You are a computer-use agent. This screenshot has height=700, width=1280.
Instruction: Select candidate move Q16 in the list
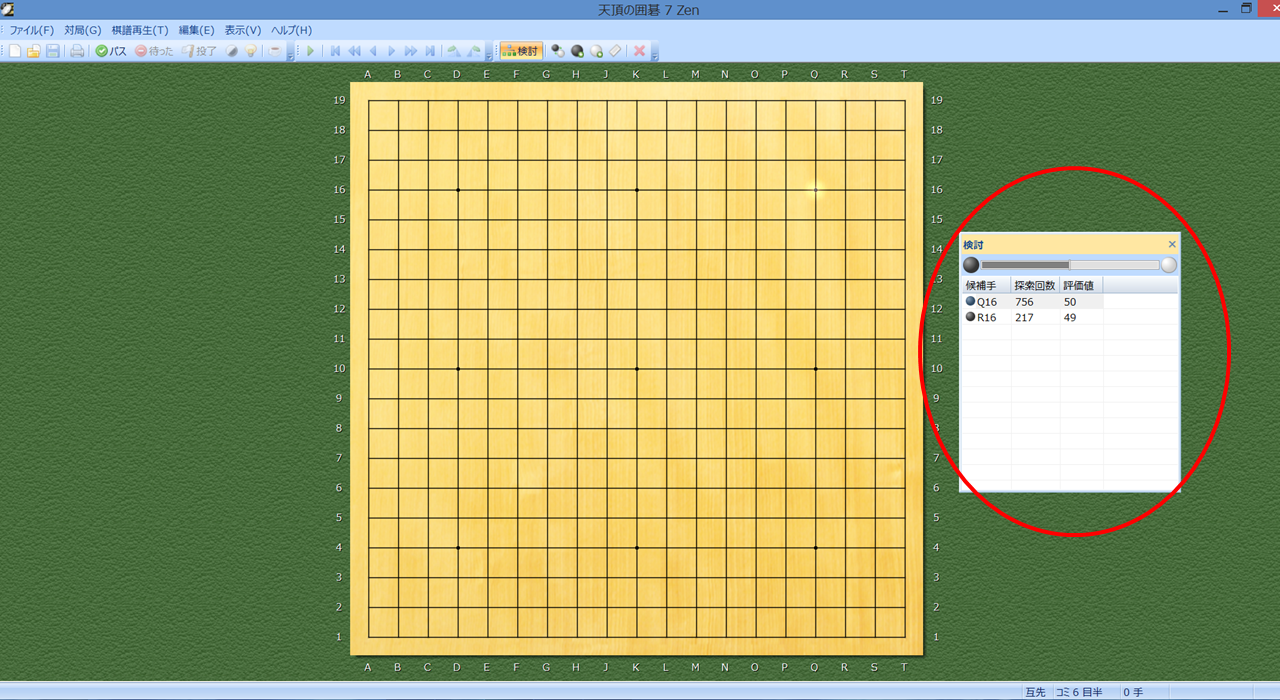coord(987,302)
